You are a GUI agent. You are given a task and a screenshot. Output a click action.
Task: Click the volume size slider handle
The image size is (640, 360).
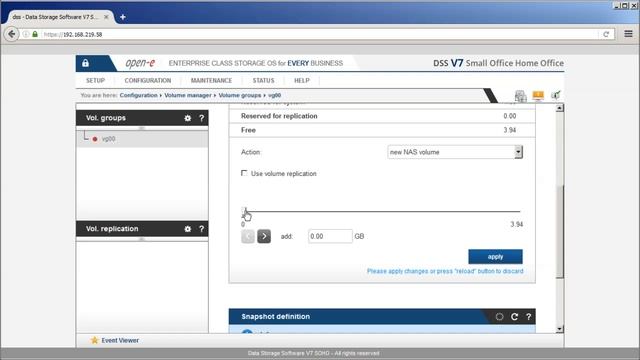pos(244,211)
